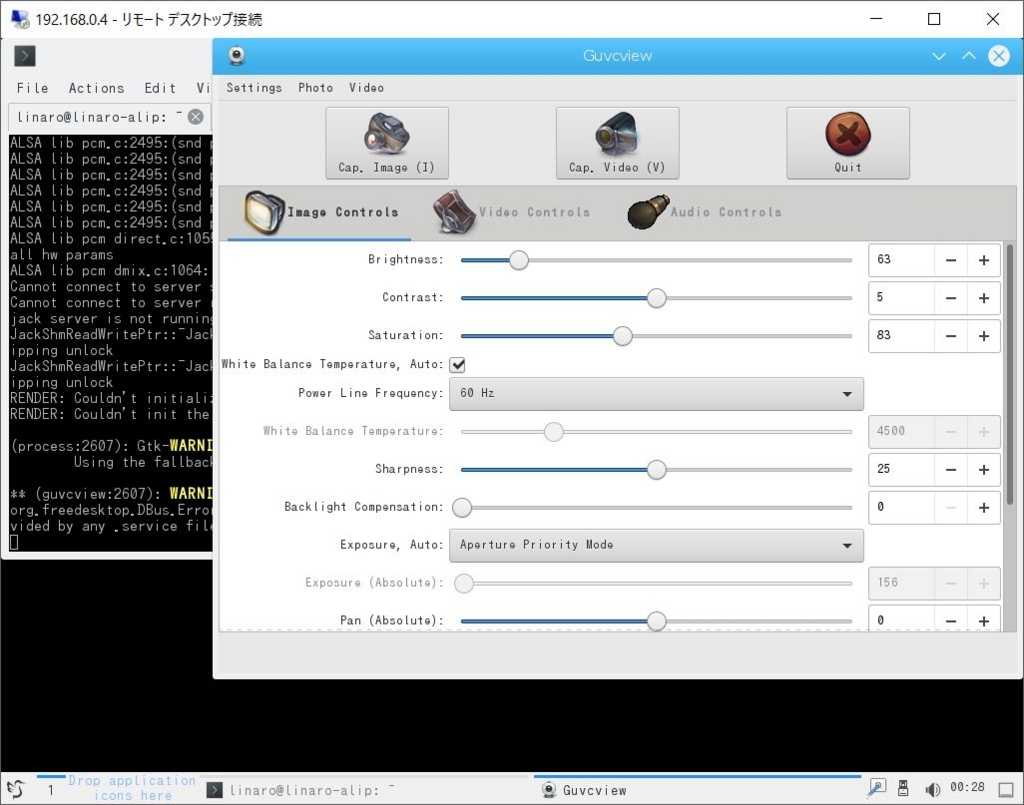Click the Sharpness value field showing 25
This screenshot has height=805, width=1024.
(902, 469)
